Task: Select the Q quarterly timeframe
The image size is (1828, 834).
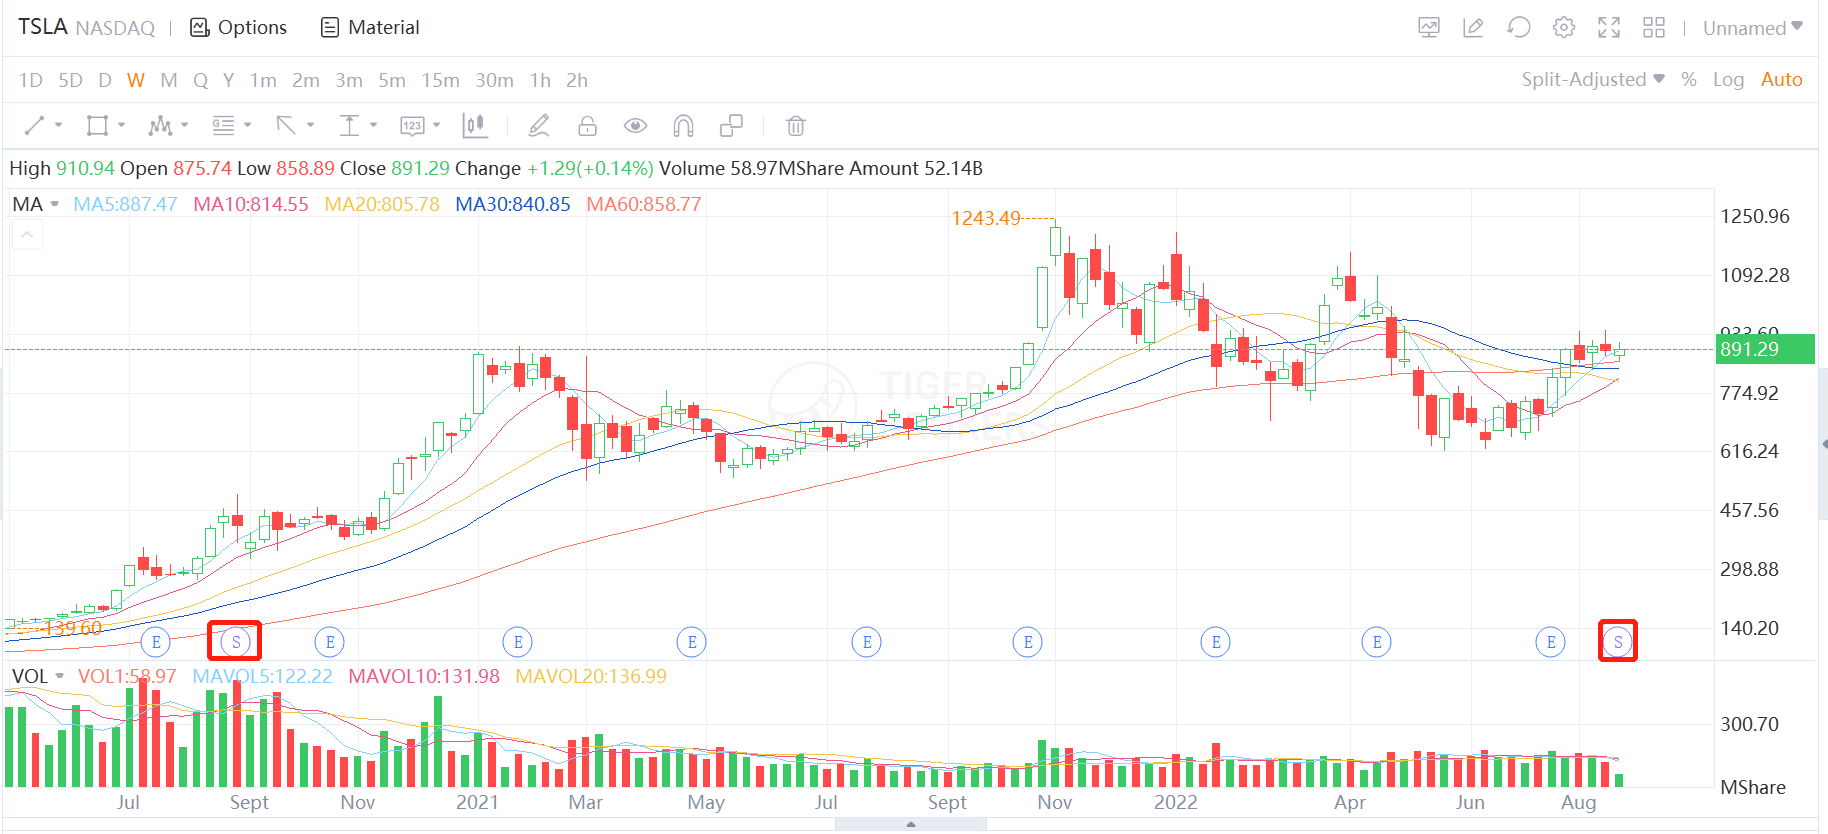Action: (x=200, y=80)
